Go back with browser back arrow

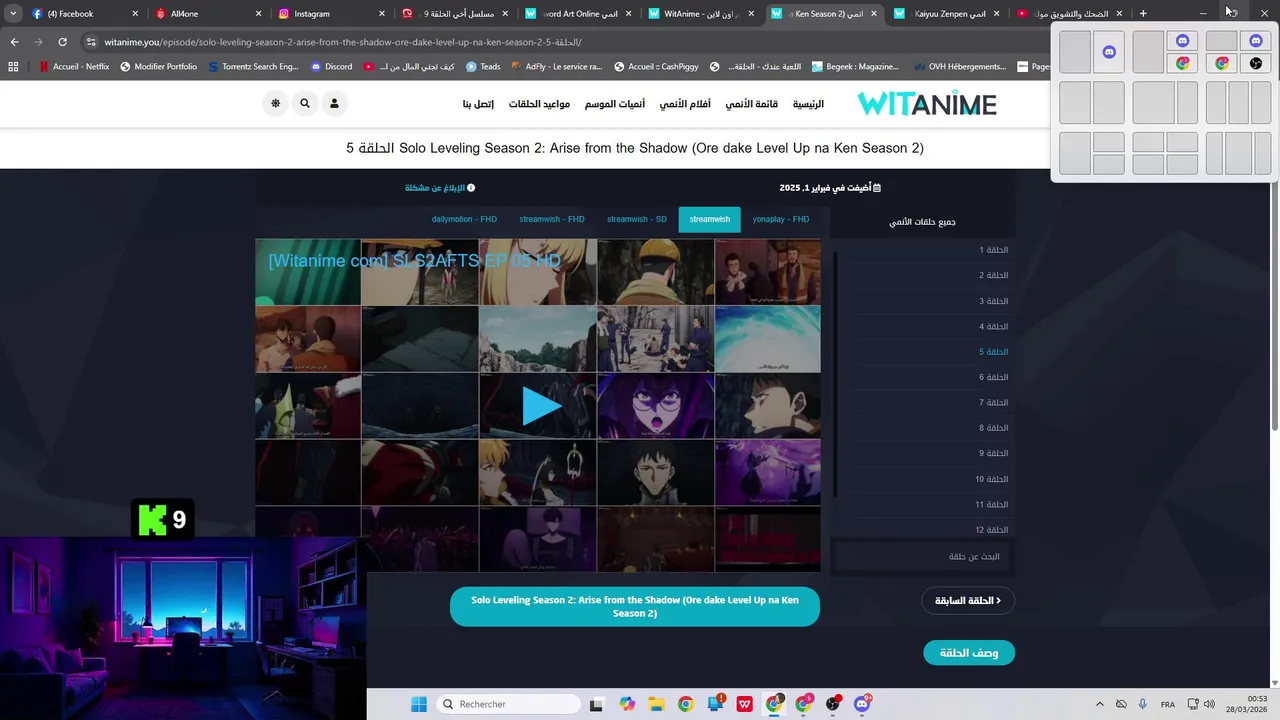click(x=14, y=42)
